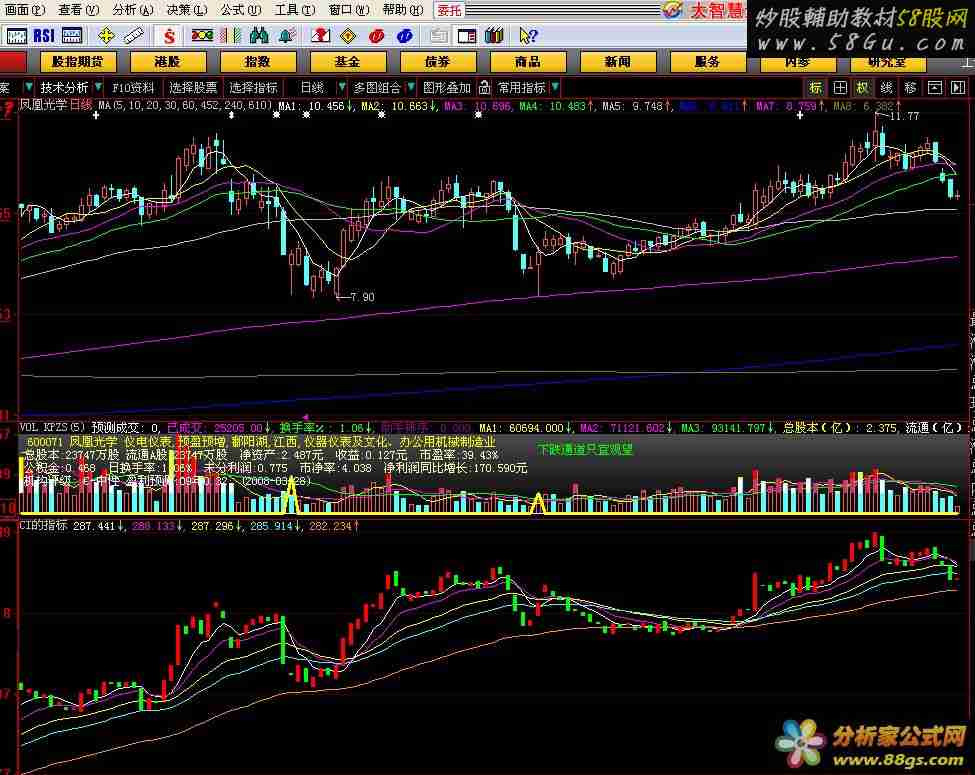975x775 pixels.
Task: Open the 多图组合 option
Action: [x=377, y=88]
